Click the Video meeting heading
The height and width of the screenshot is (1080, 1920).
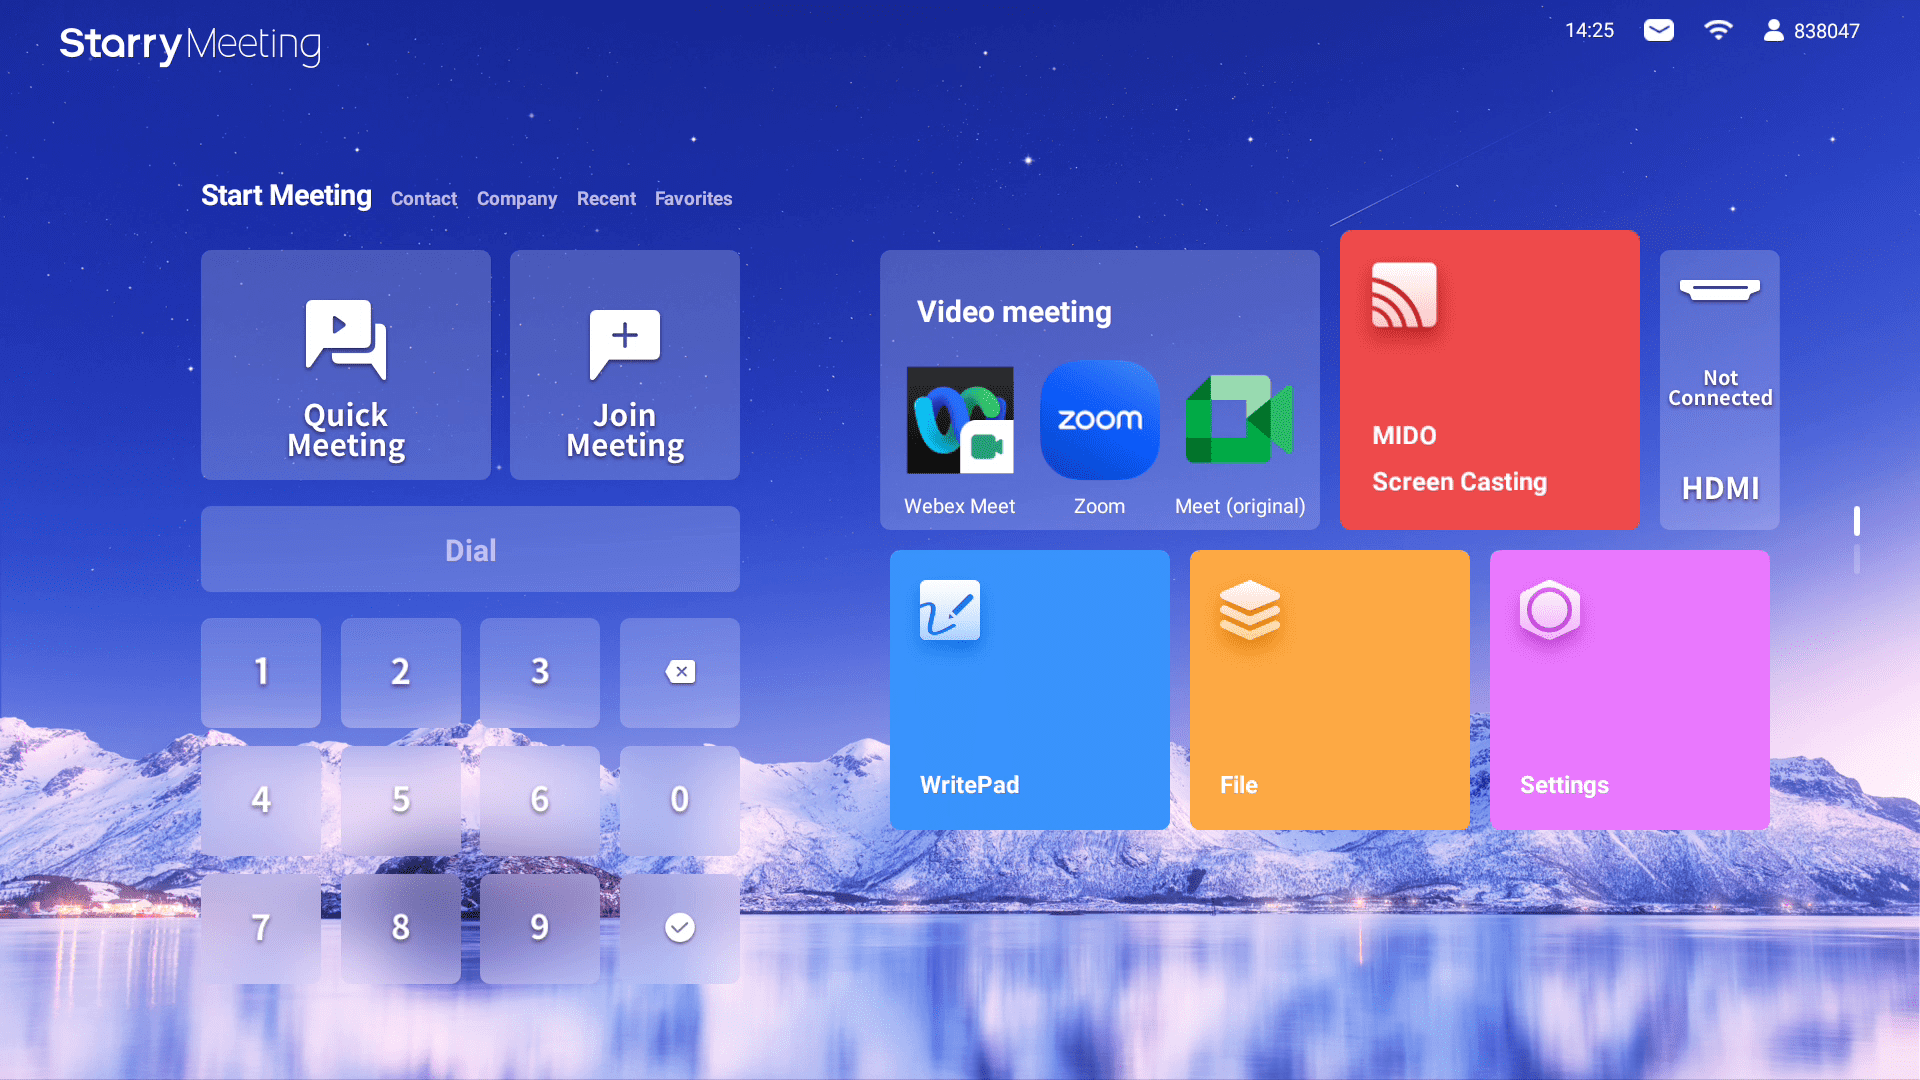point(1014,312)
